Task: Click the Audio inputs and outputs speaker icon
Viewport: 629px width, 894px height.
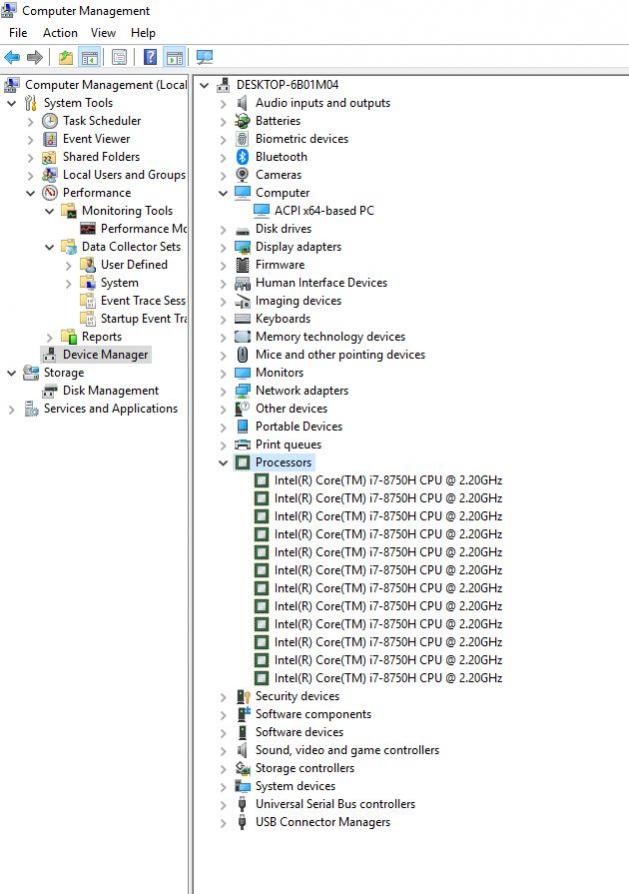Action: coord(242,103)
